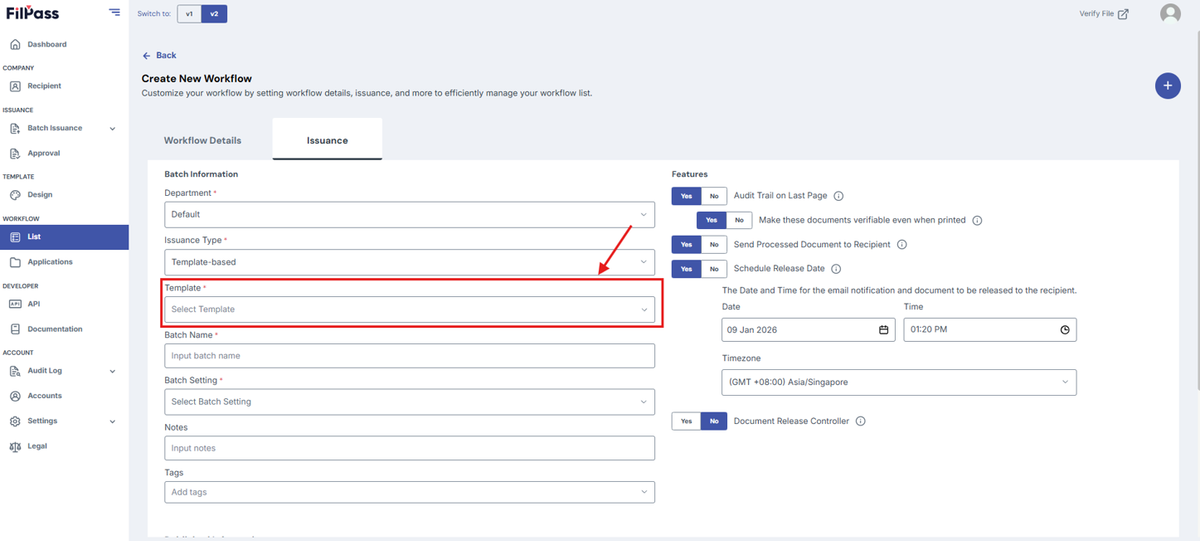Open the Timezone dropdown

[899, 382]
